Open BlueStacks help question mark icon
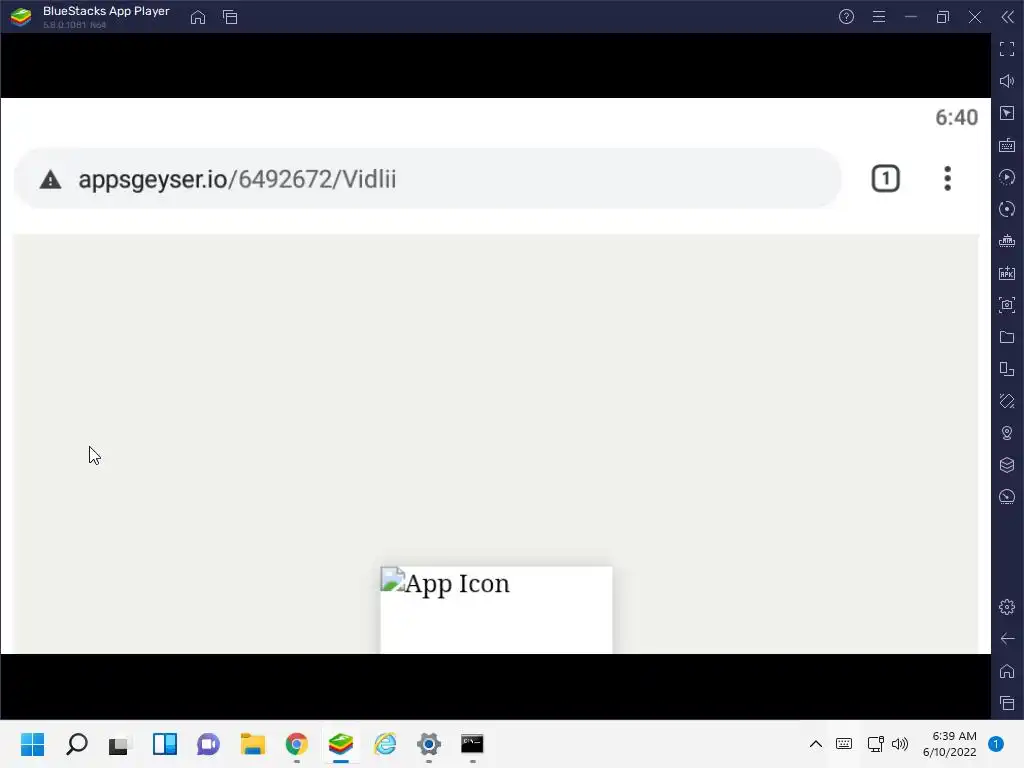Viewport: 1024px width, 768px height. 846,17
